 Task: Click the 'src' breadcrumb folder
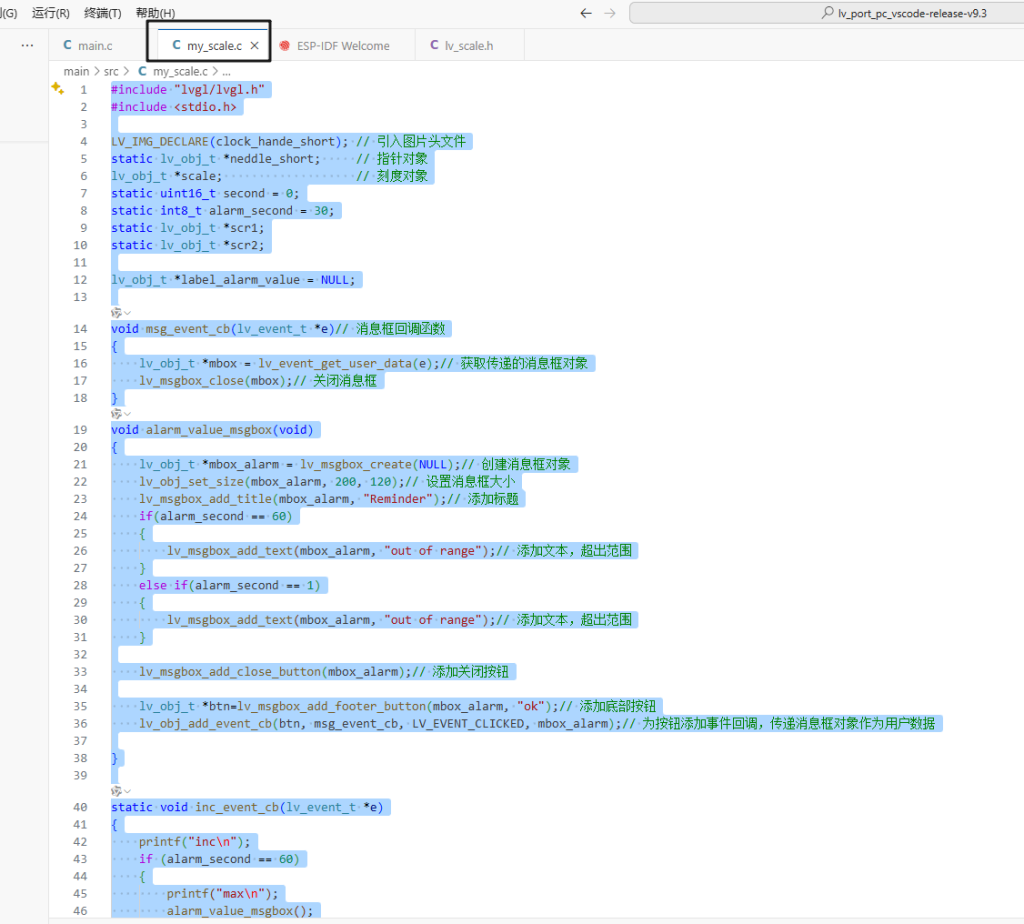point(111,72)
